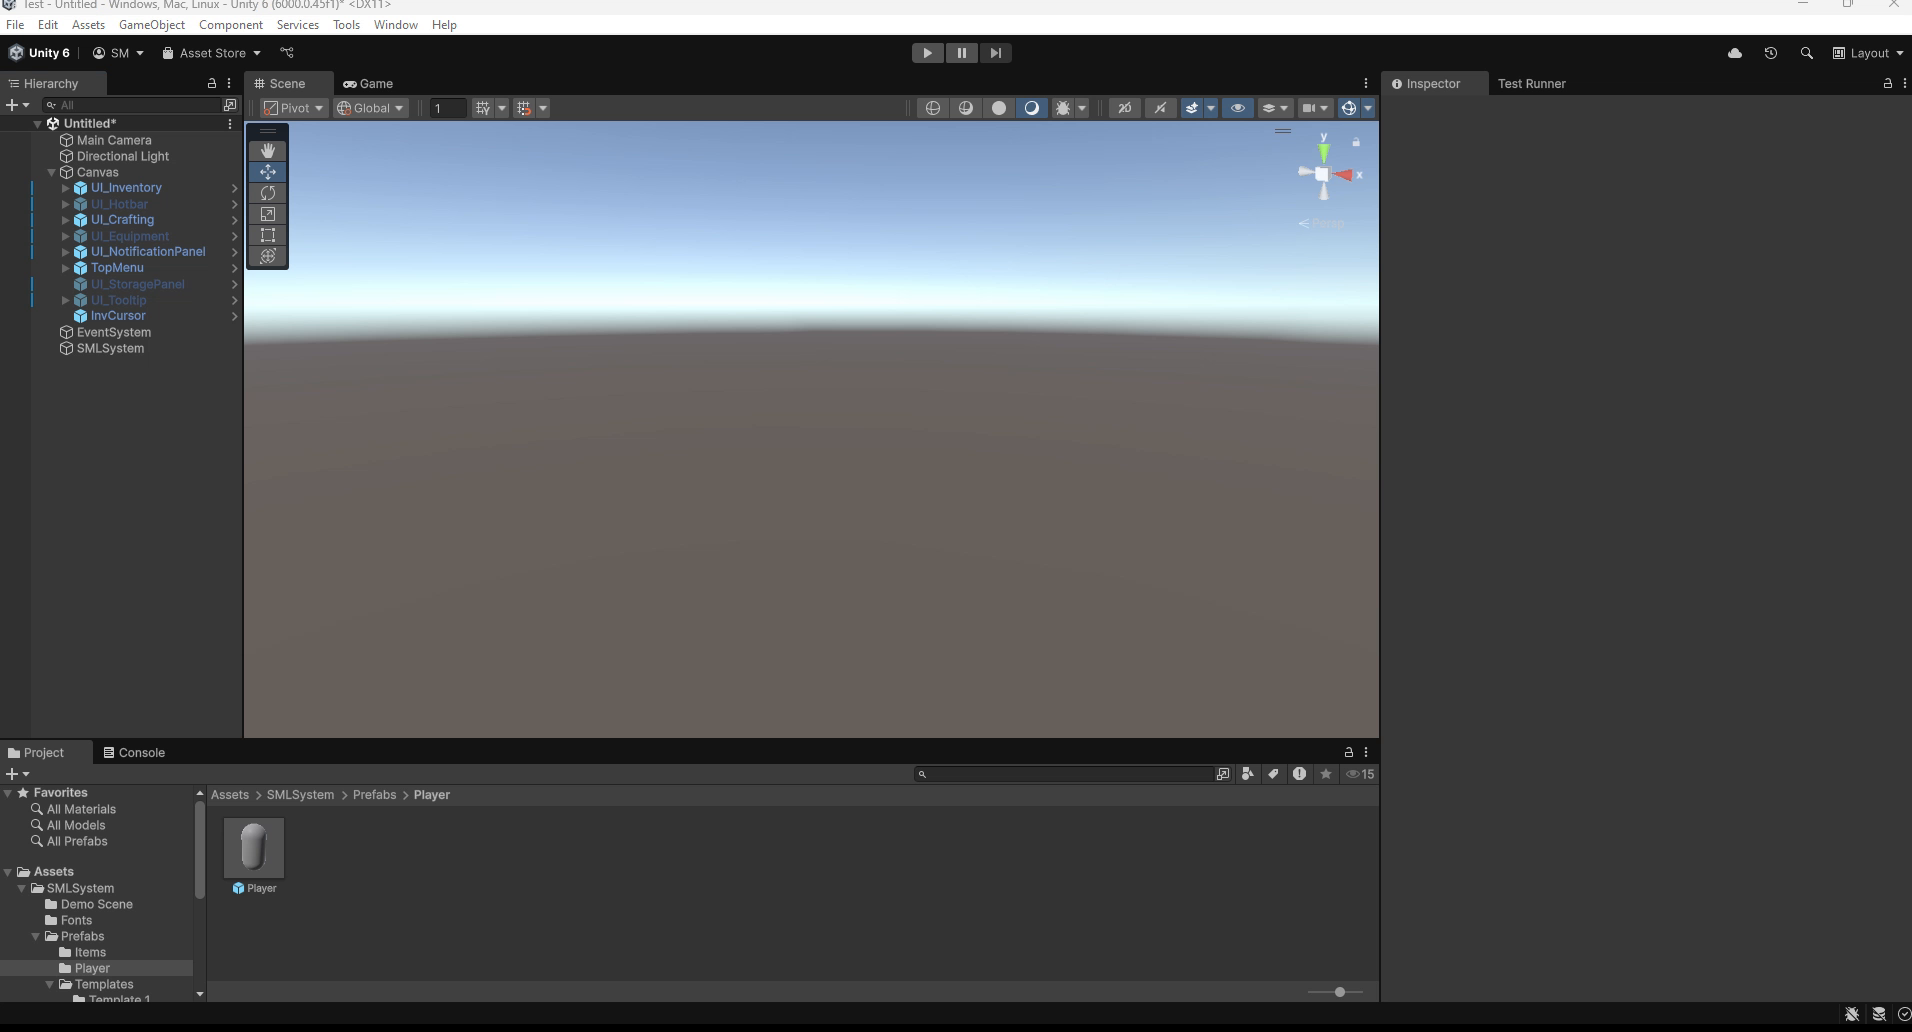
Task: Open the Gizmos dropdown arrow
Action: tap(1368, 108)
